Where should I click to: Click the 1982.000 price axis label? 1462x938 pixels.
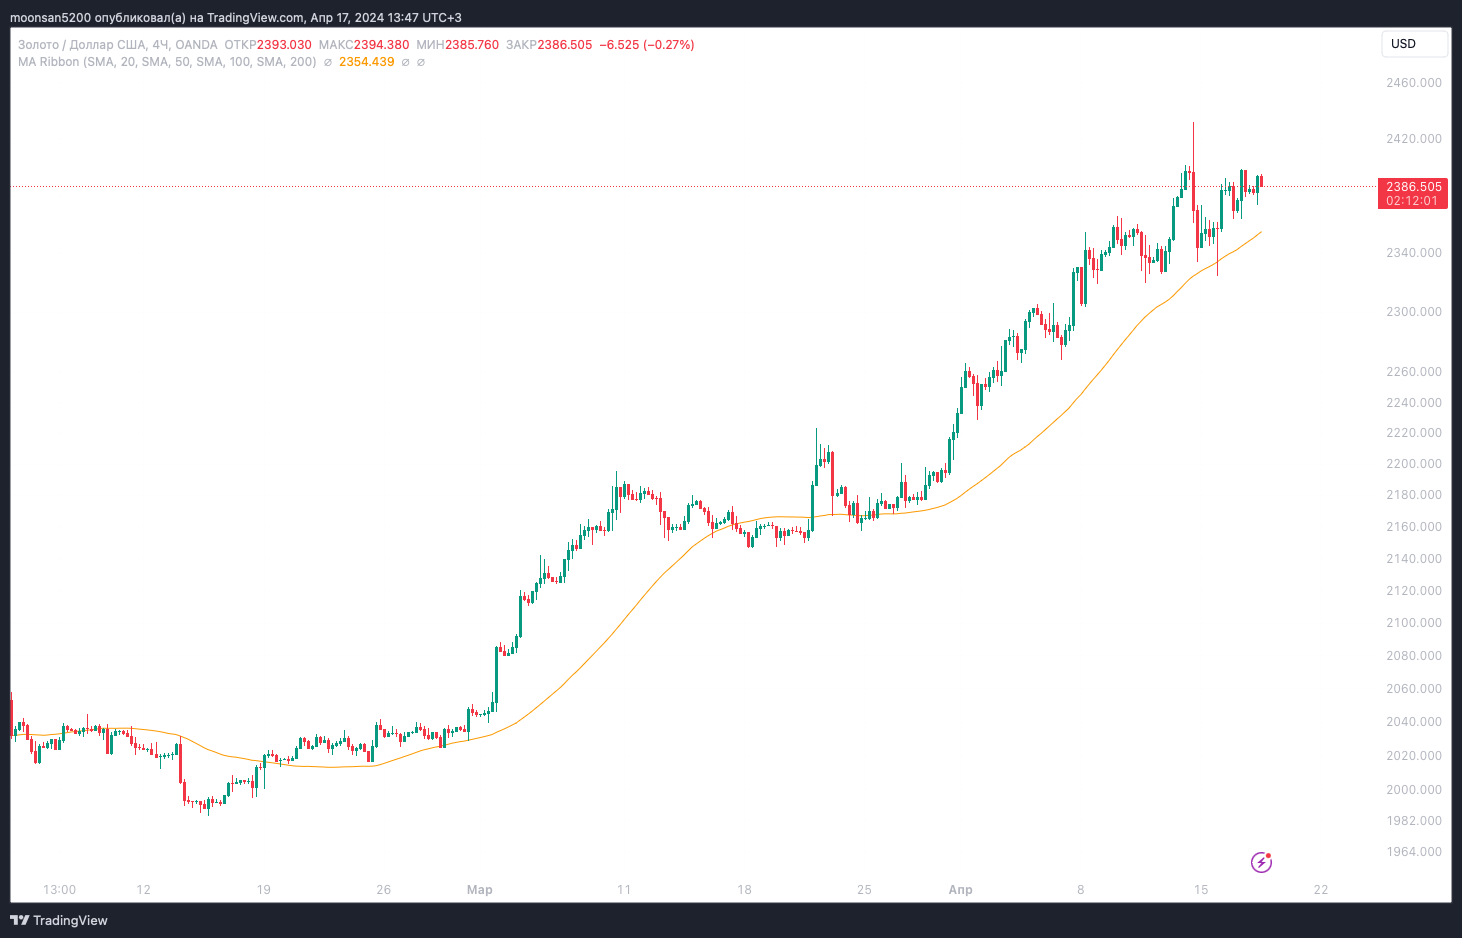1414,821
